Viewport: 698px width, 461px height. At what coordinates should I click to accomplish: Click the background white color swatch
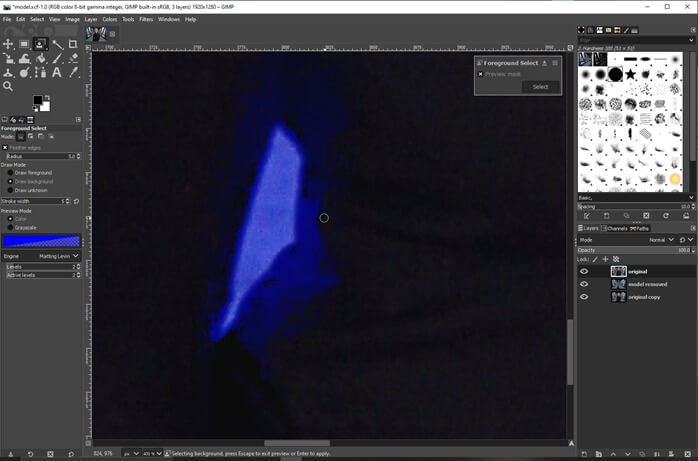[x=46, y=107]
